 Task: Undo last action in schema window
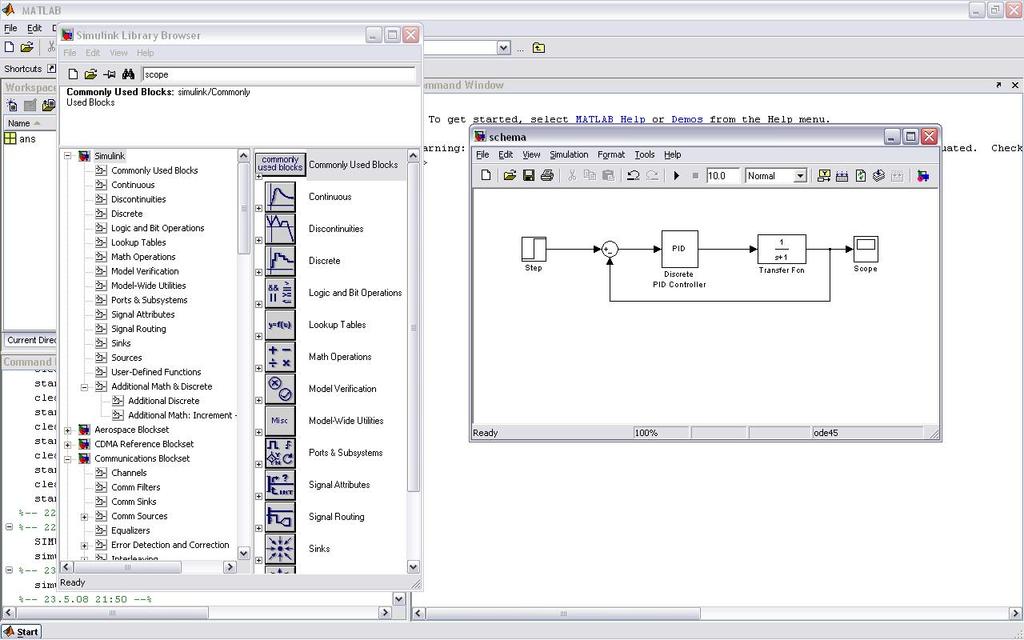click(x=633, y=175)
